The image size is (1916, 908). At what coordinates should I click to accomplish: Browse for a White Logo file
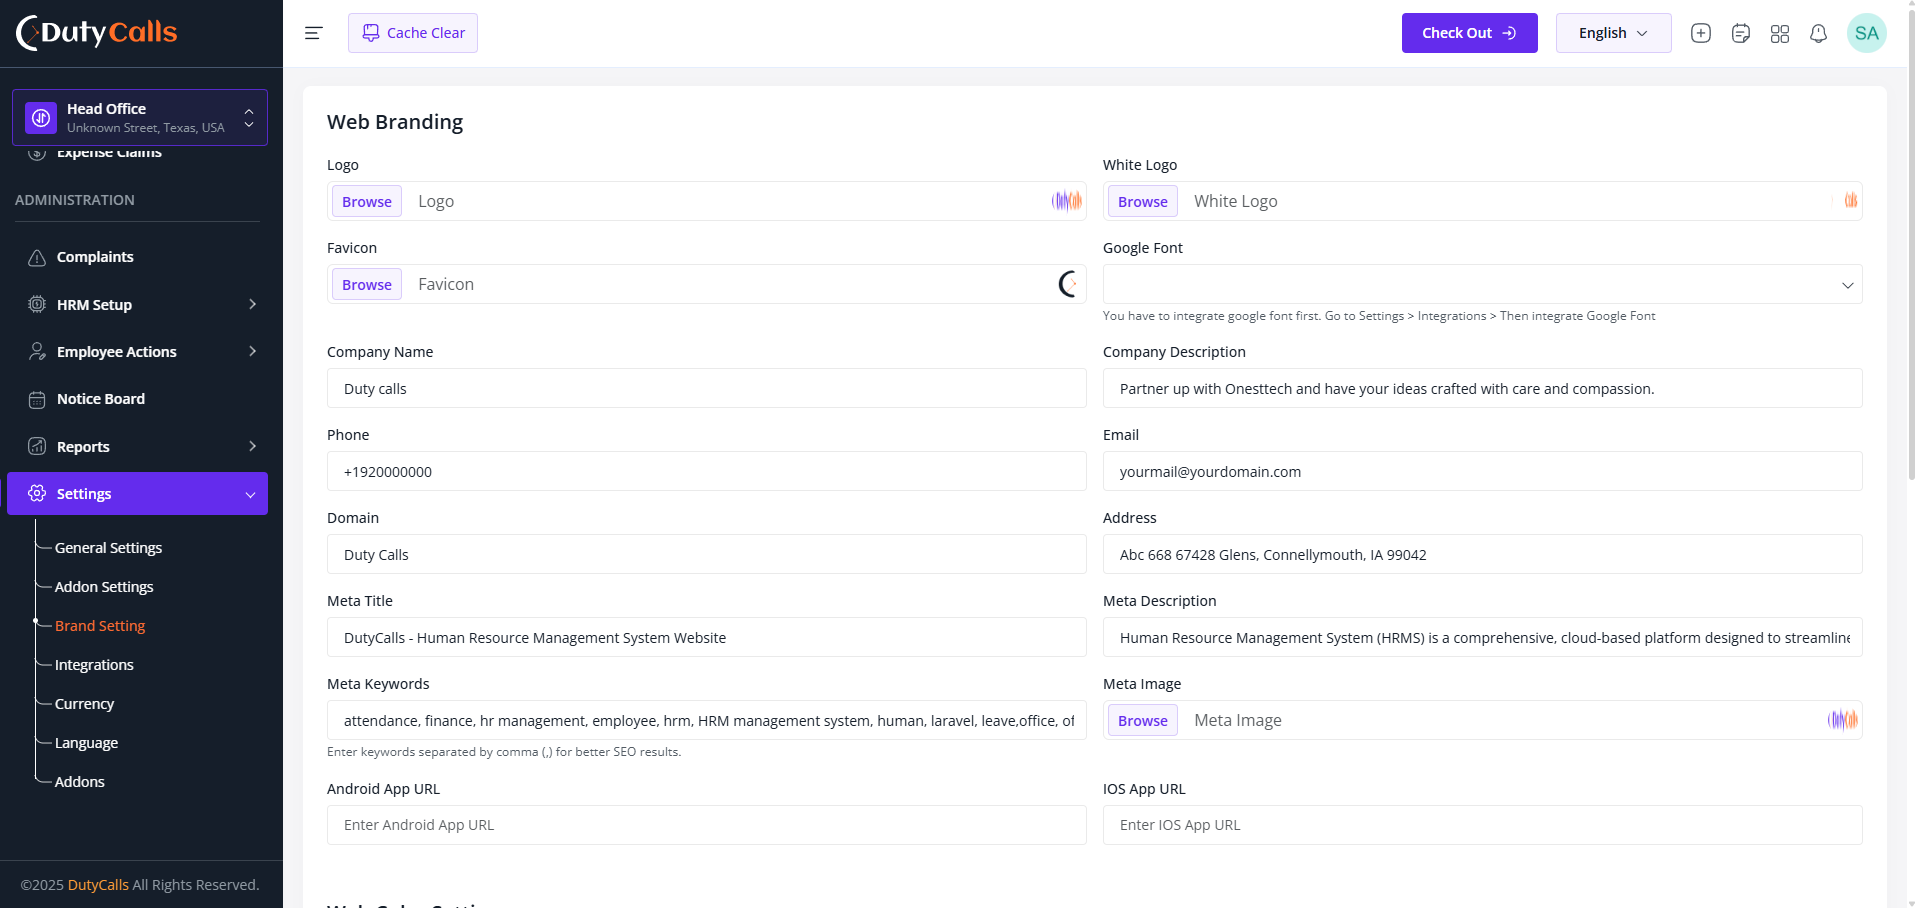pyautogui.click(x=1143, y=201)
